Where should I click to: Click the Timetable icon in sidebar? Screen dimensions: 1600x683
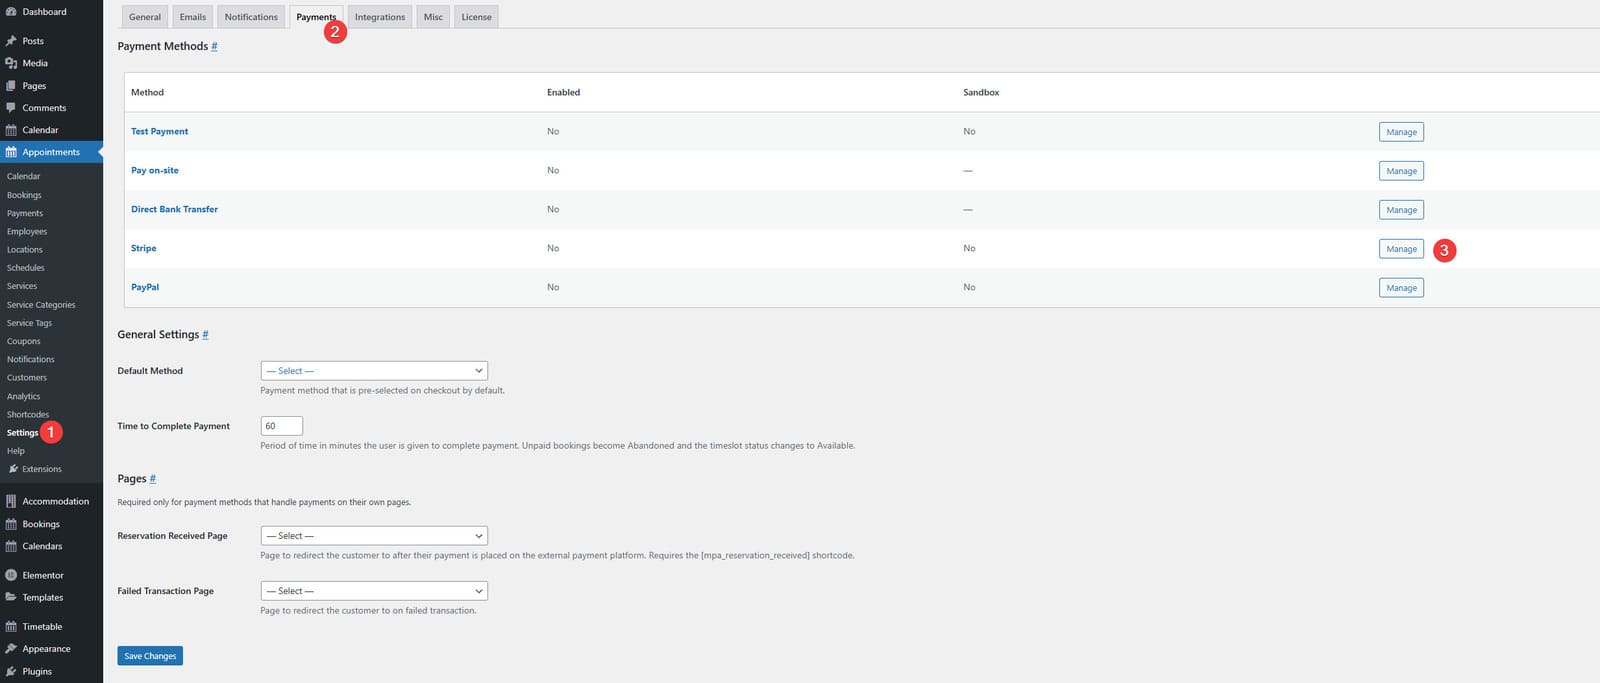click(x=11, y=627)
